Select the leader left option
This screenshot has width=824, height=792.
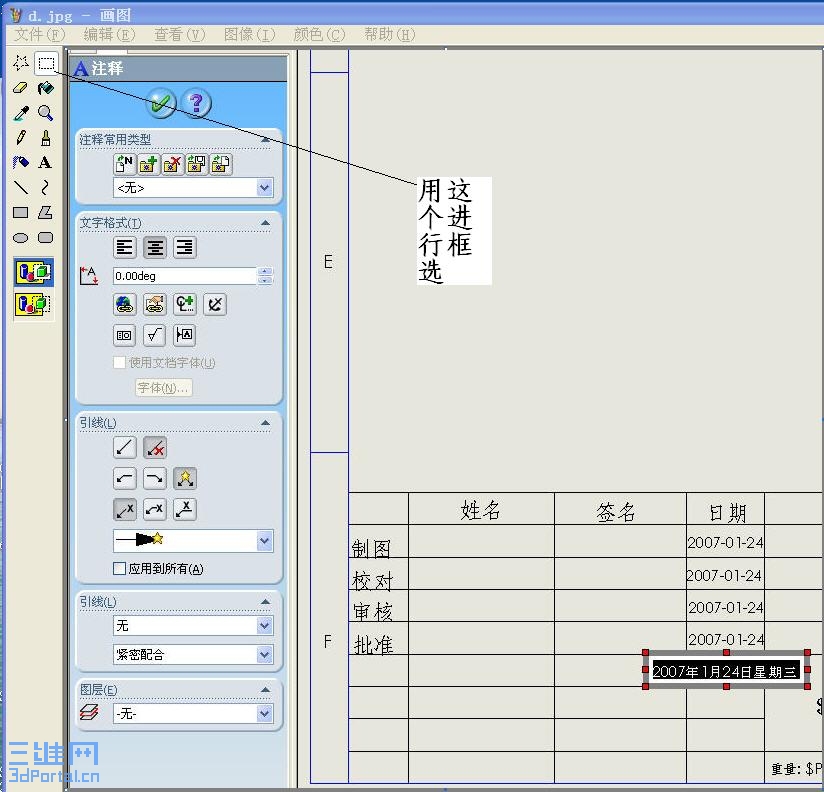tap(125, 478)
